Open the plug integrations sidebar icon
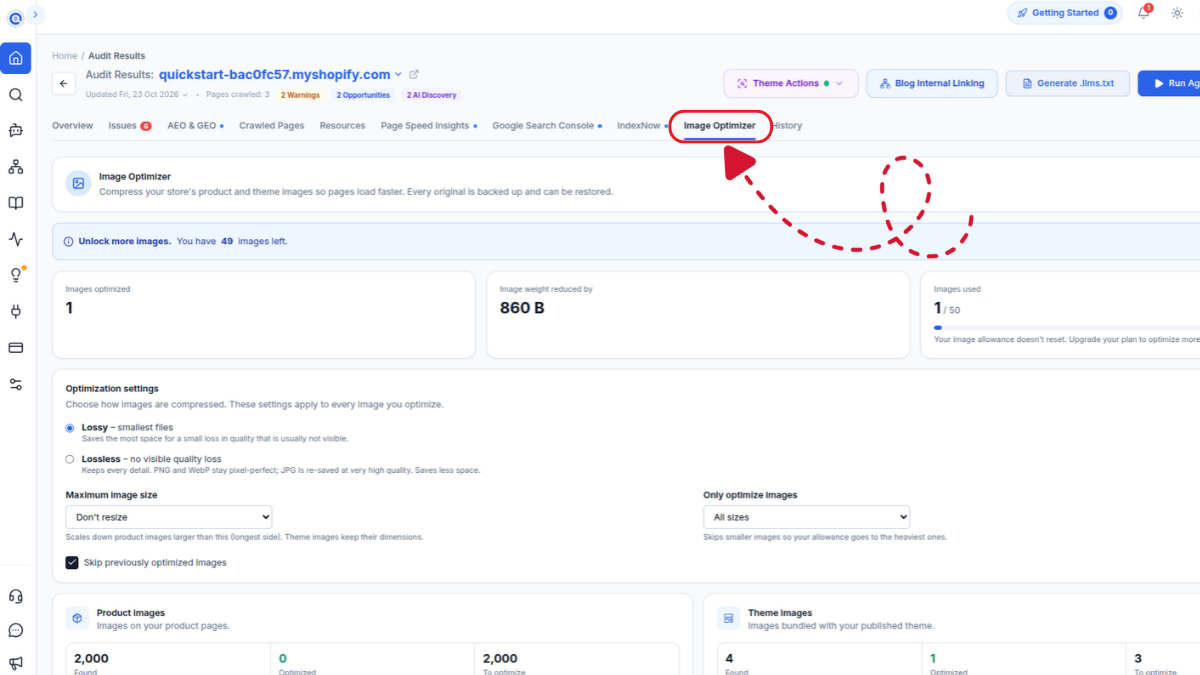The width and height of the screenshot is (1200, 675). tap(16, 311)
